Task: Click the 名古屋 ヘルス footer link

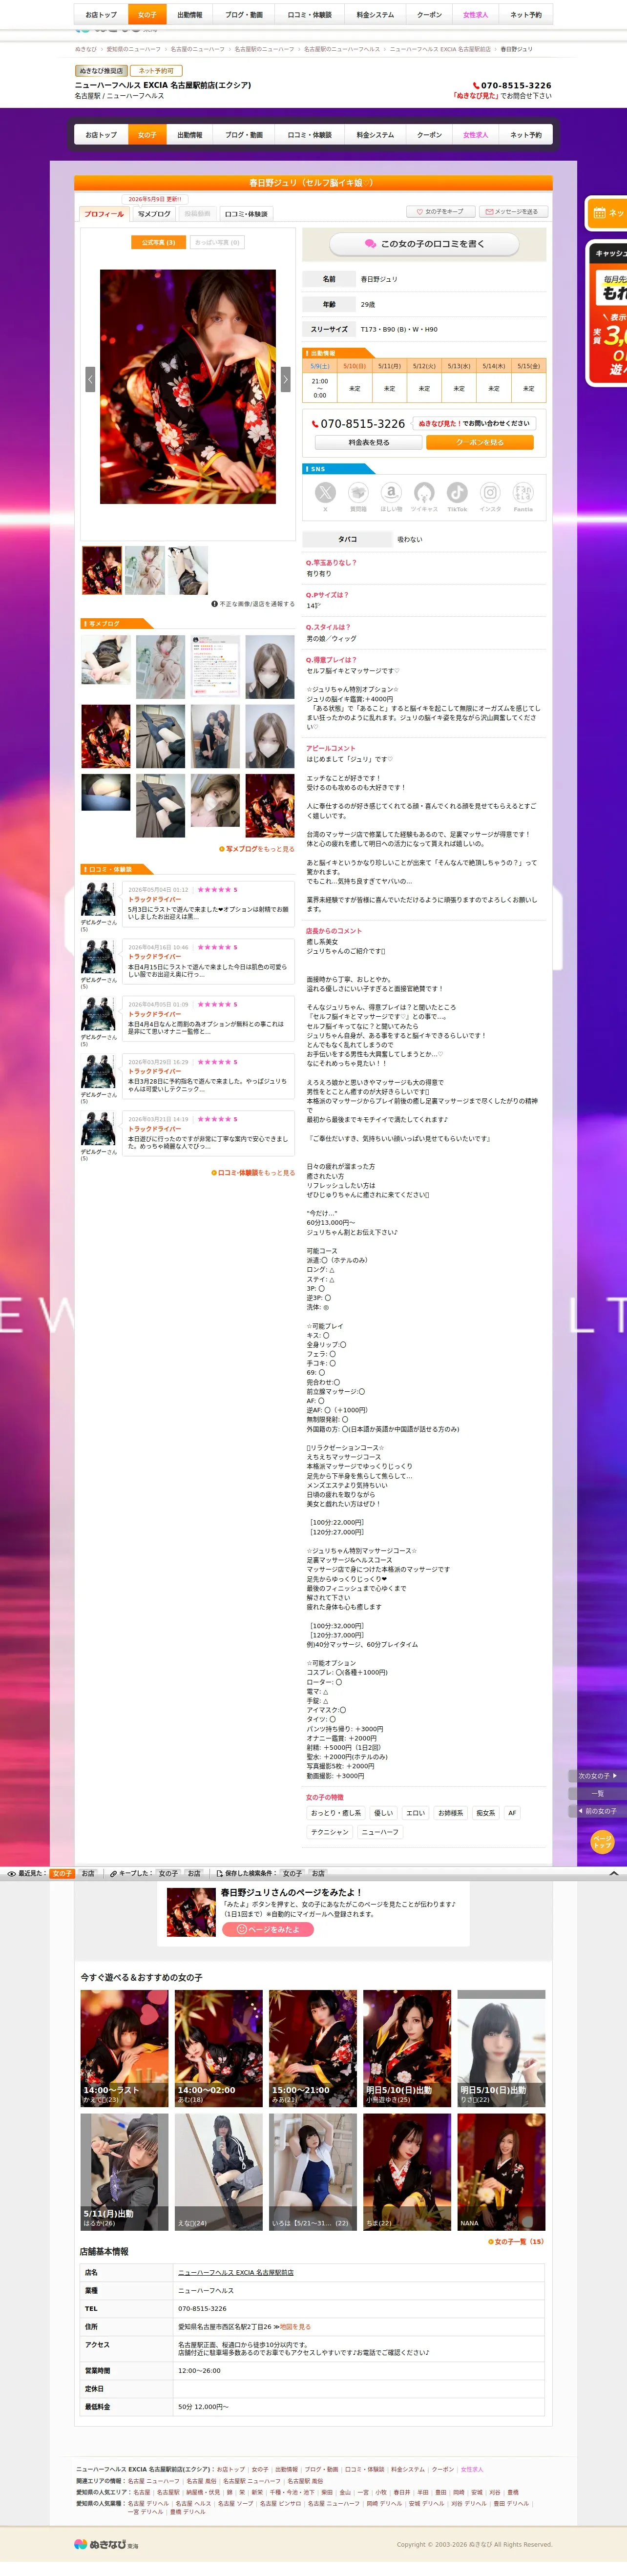Action: 193,2503
